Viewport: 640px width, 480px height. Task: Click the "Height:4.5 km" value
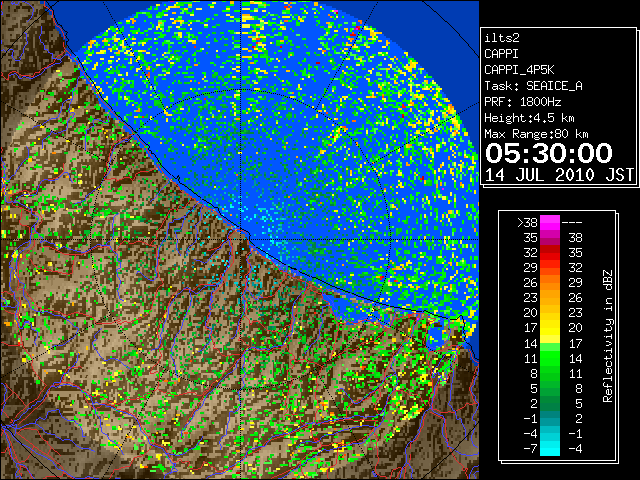(529, 118)
